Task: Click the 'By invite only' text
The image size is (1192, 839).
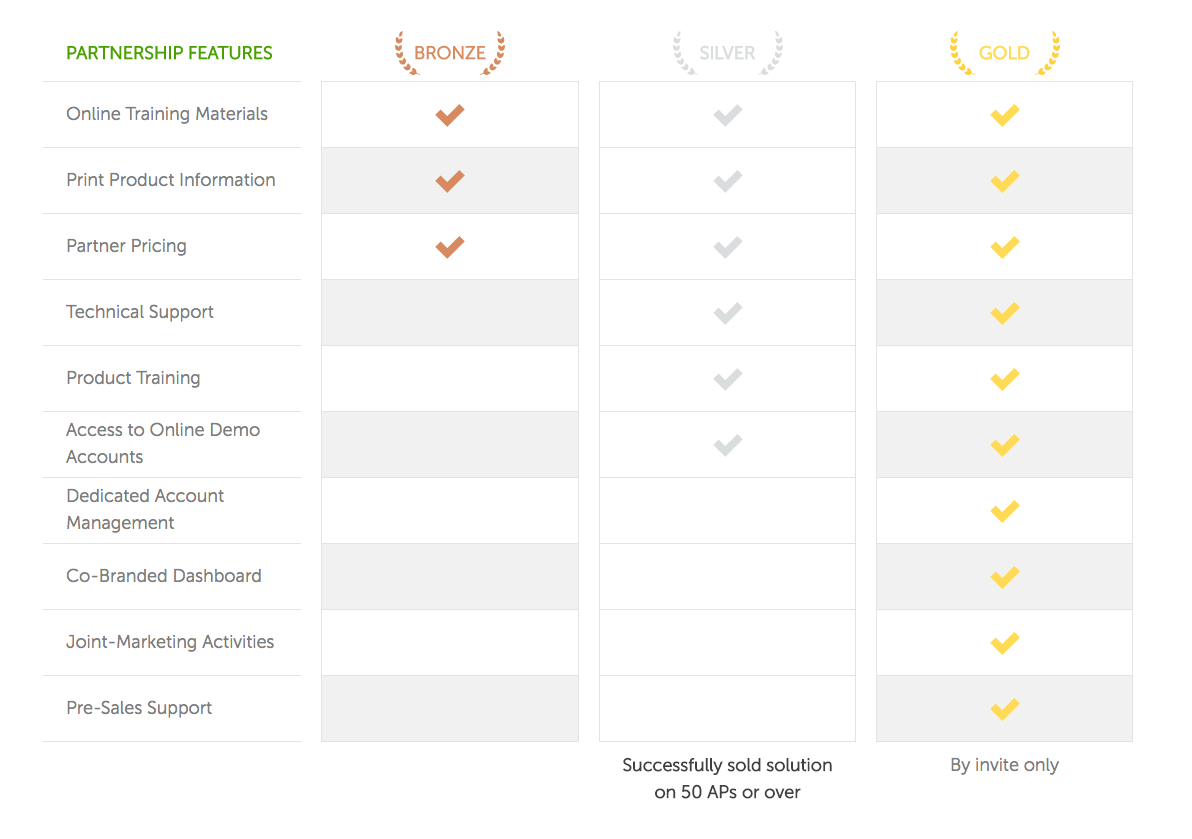Action: (1004, 765)
